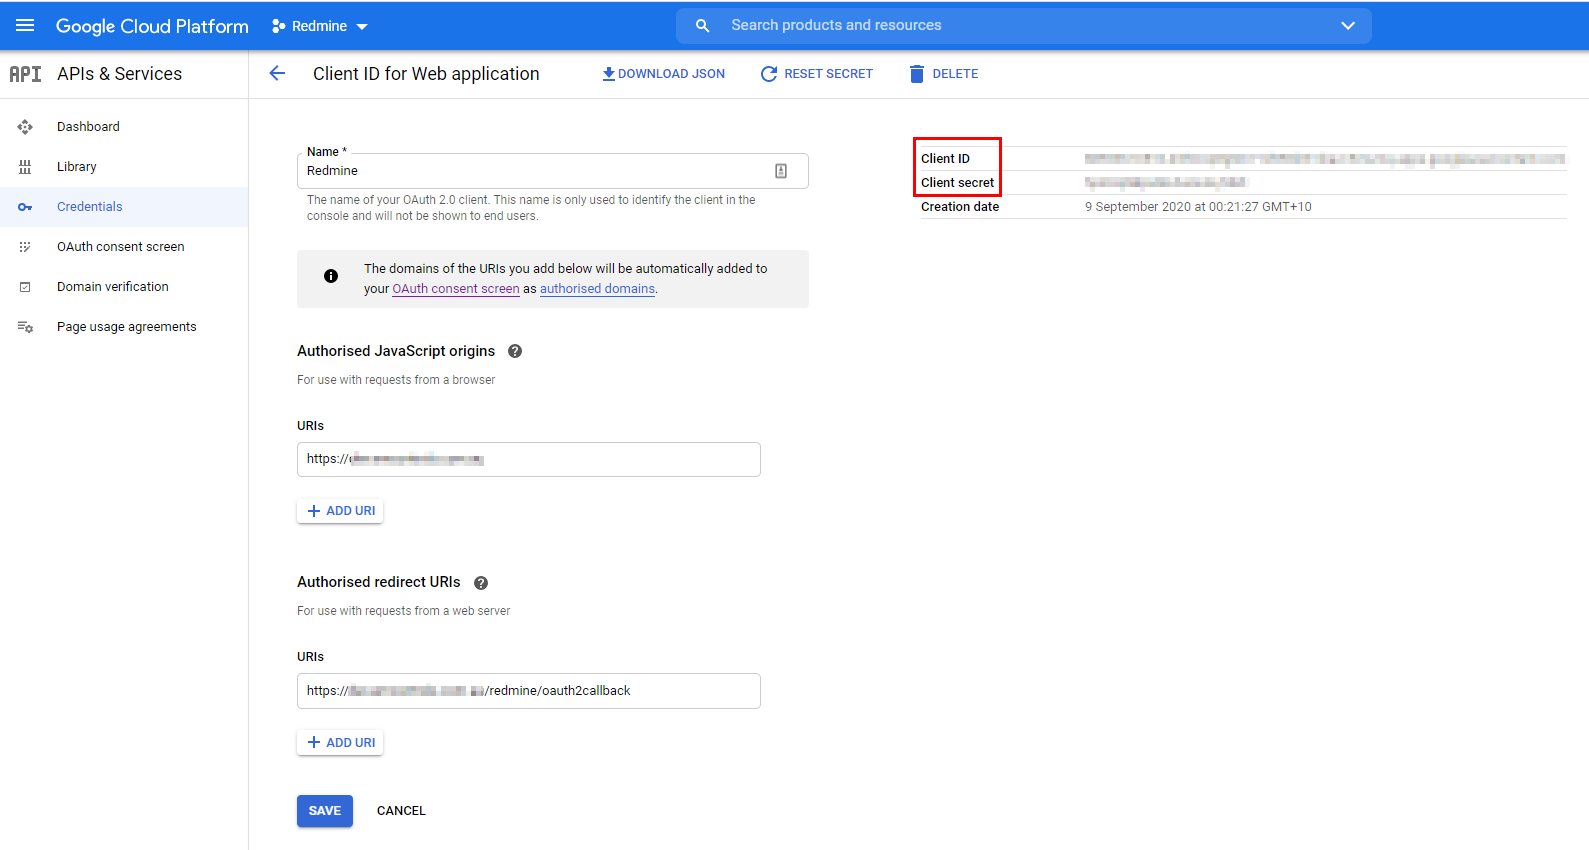The height and width of the screenshot is (850, 1589).
Task: Go back using the left arrow
Action: (277, 73)
